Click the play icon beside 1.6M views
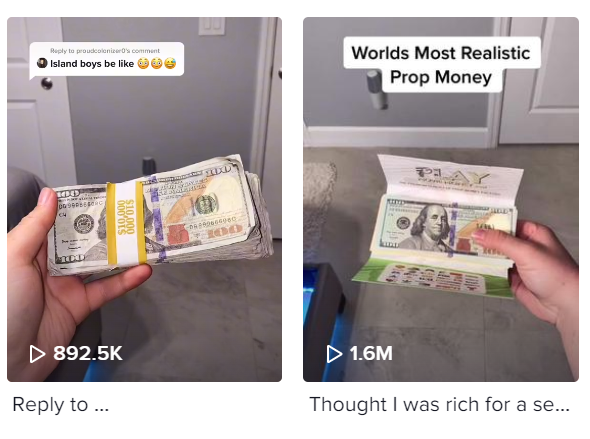 coord(334,354)
